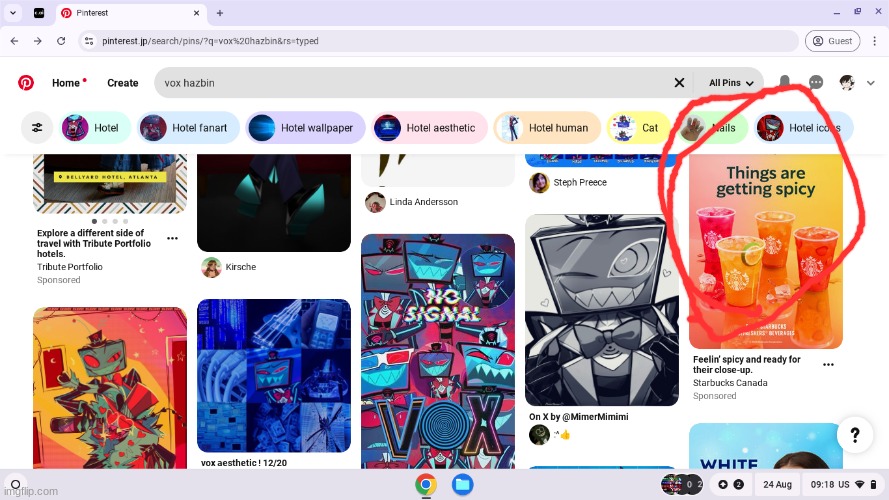889x500 pixels.
Task: Open the Starbucks Canada advertiser link
Action: (x=730, y=383)
